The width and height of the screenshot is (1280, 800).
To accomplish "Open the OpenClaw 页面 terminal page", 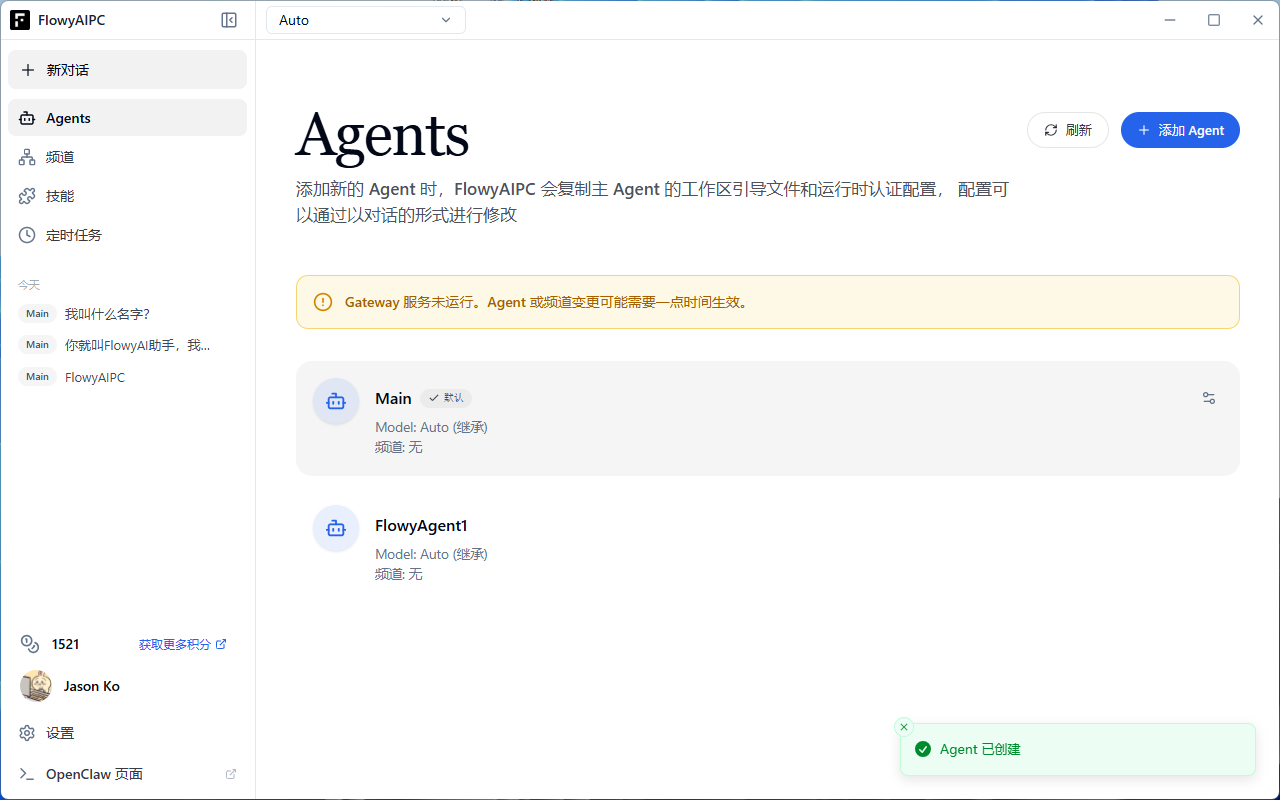I will click(94, 773).
